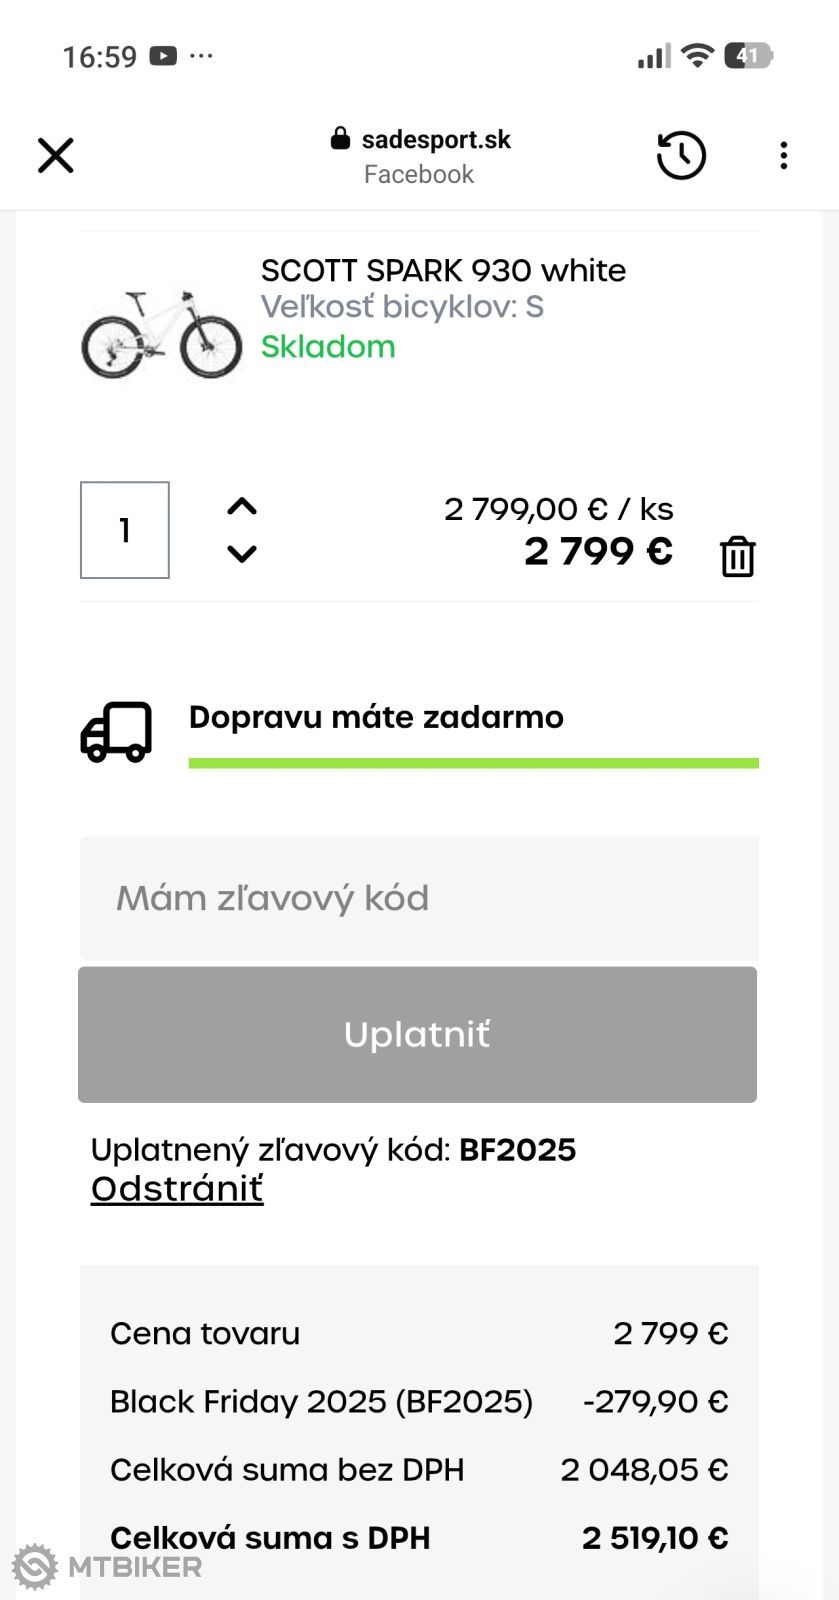Tap the MTBIKER watermark logo

(x=107, y=1566)
